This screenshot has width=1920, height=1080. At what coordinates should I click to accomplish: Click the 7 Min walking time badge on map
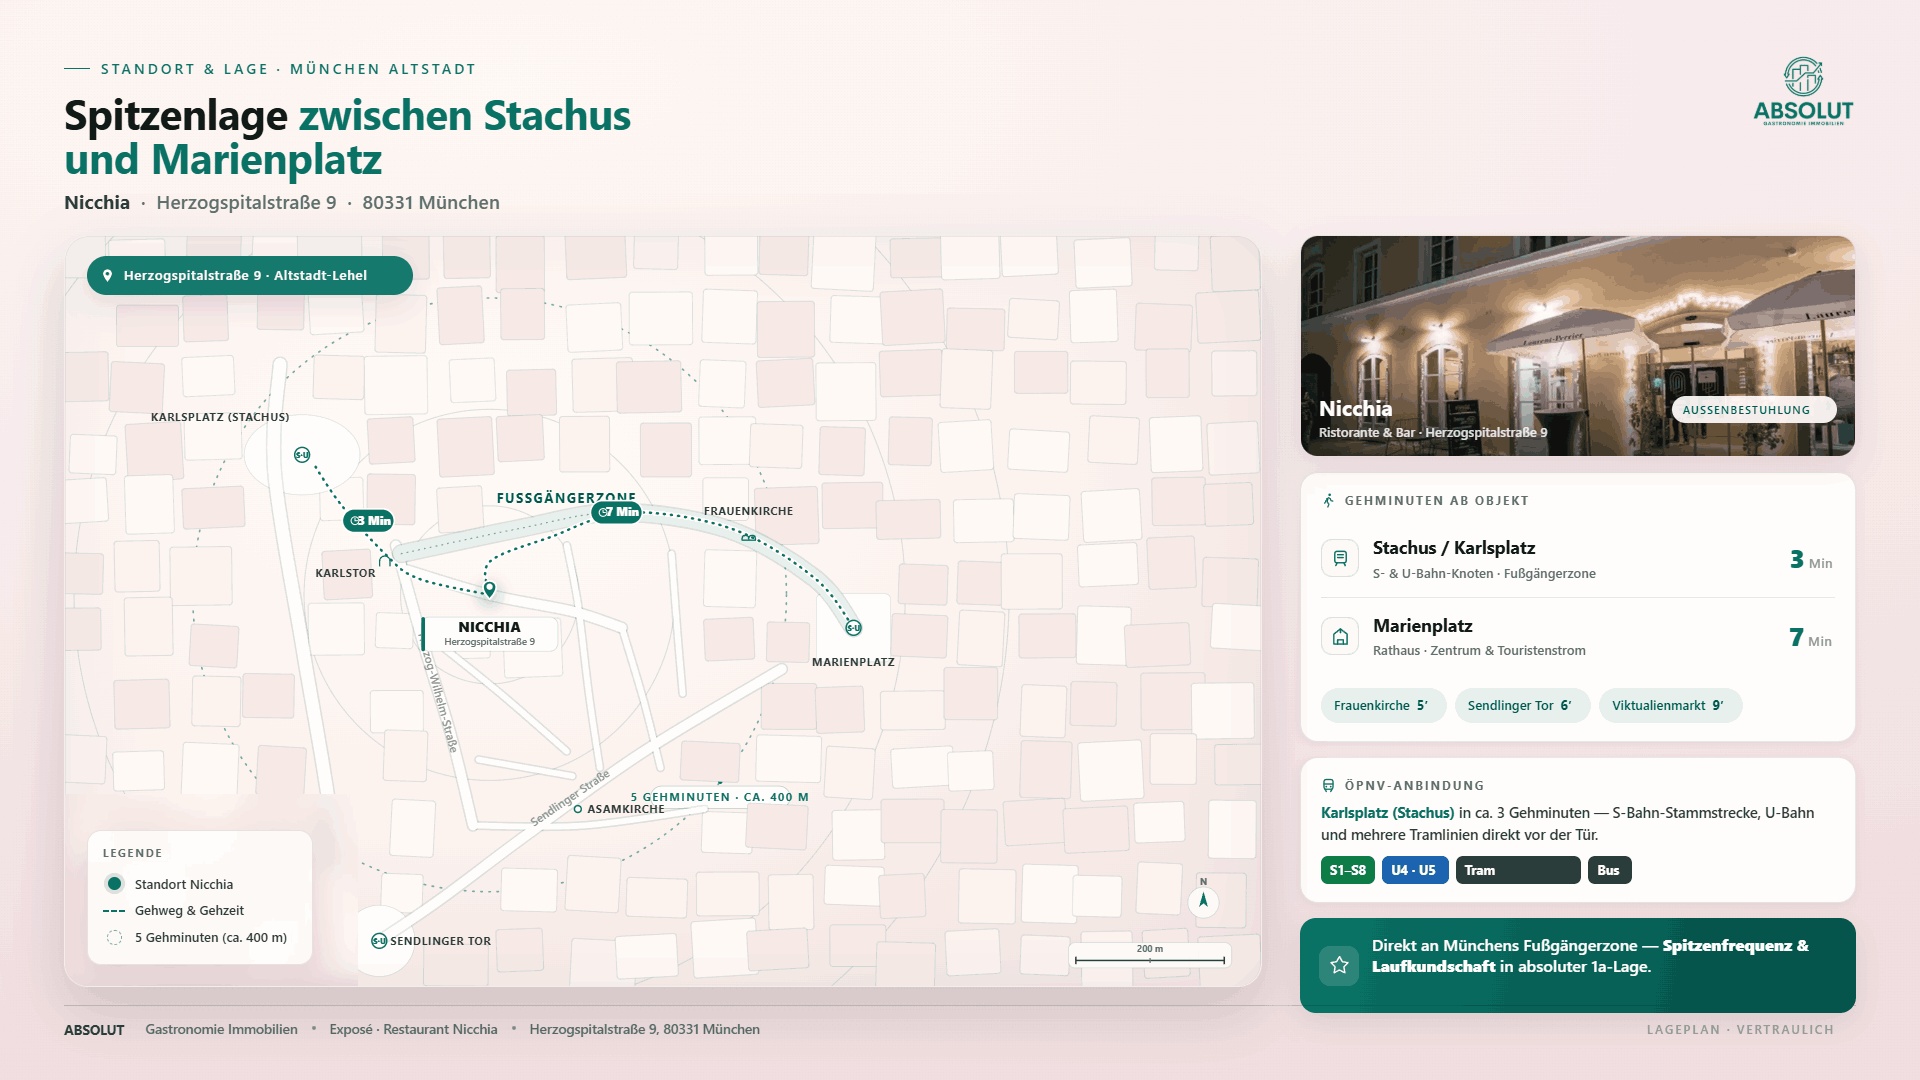click(x=617, y=512)
